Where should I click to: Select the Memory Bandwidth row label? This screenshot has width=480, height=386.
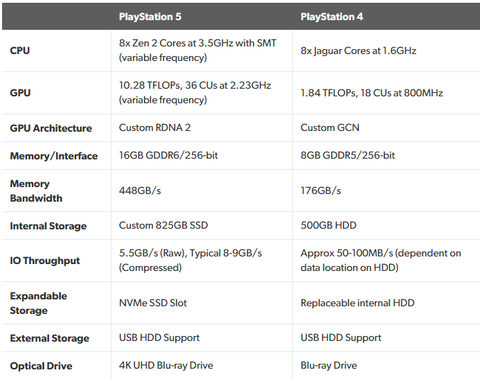[36, 191]
